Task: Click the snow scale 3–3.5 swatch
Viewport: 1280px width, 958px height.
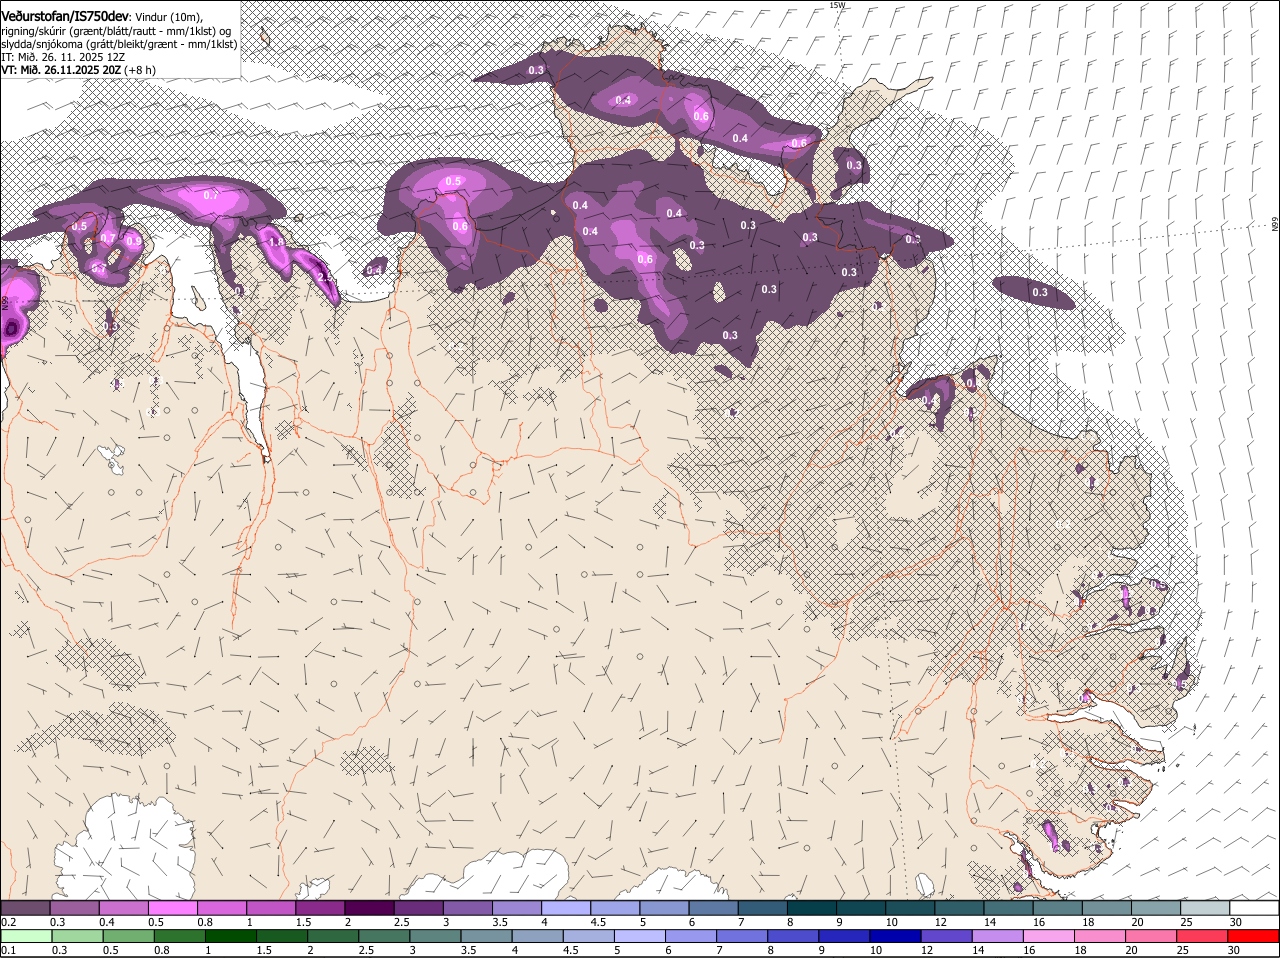Action: (x=467, y=907)
